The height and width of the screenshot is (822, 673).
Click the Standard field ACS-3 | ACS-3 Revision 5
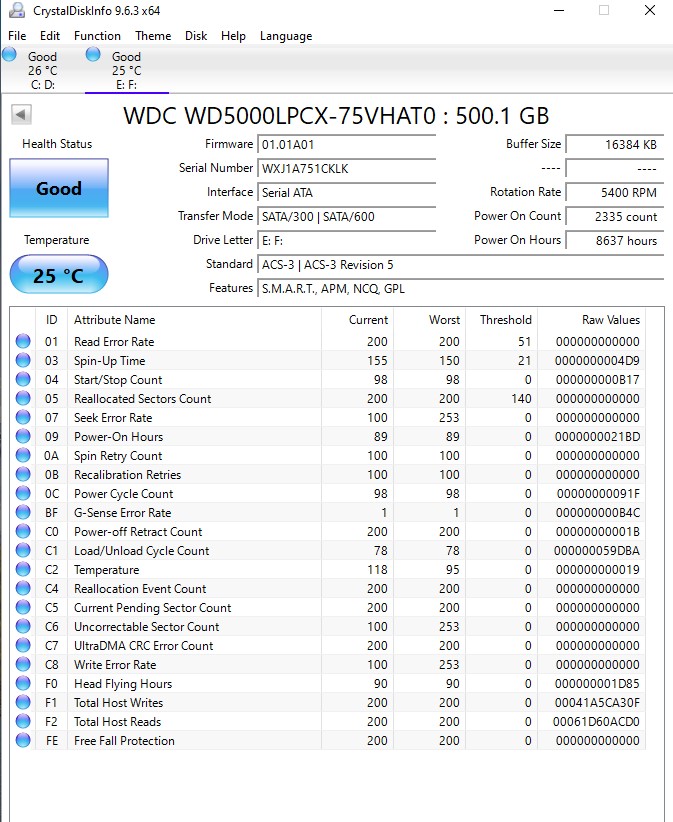[461, 265]
